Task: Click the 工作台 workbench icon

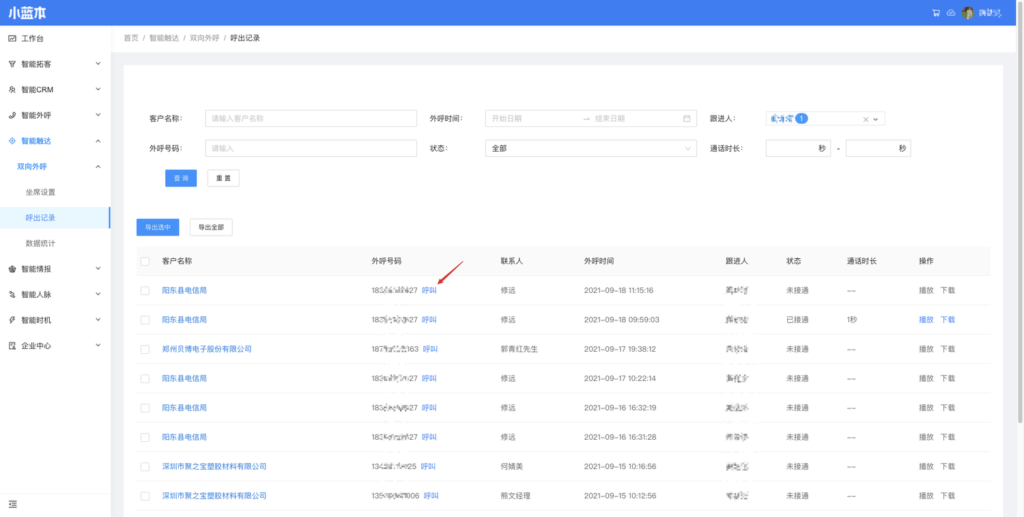Action: coord(12,38)
